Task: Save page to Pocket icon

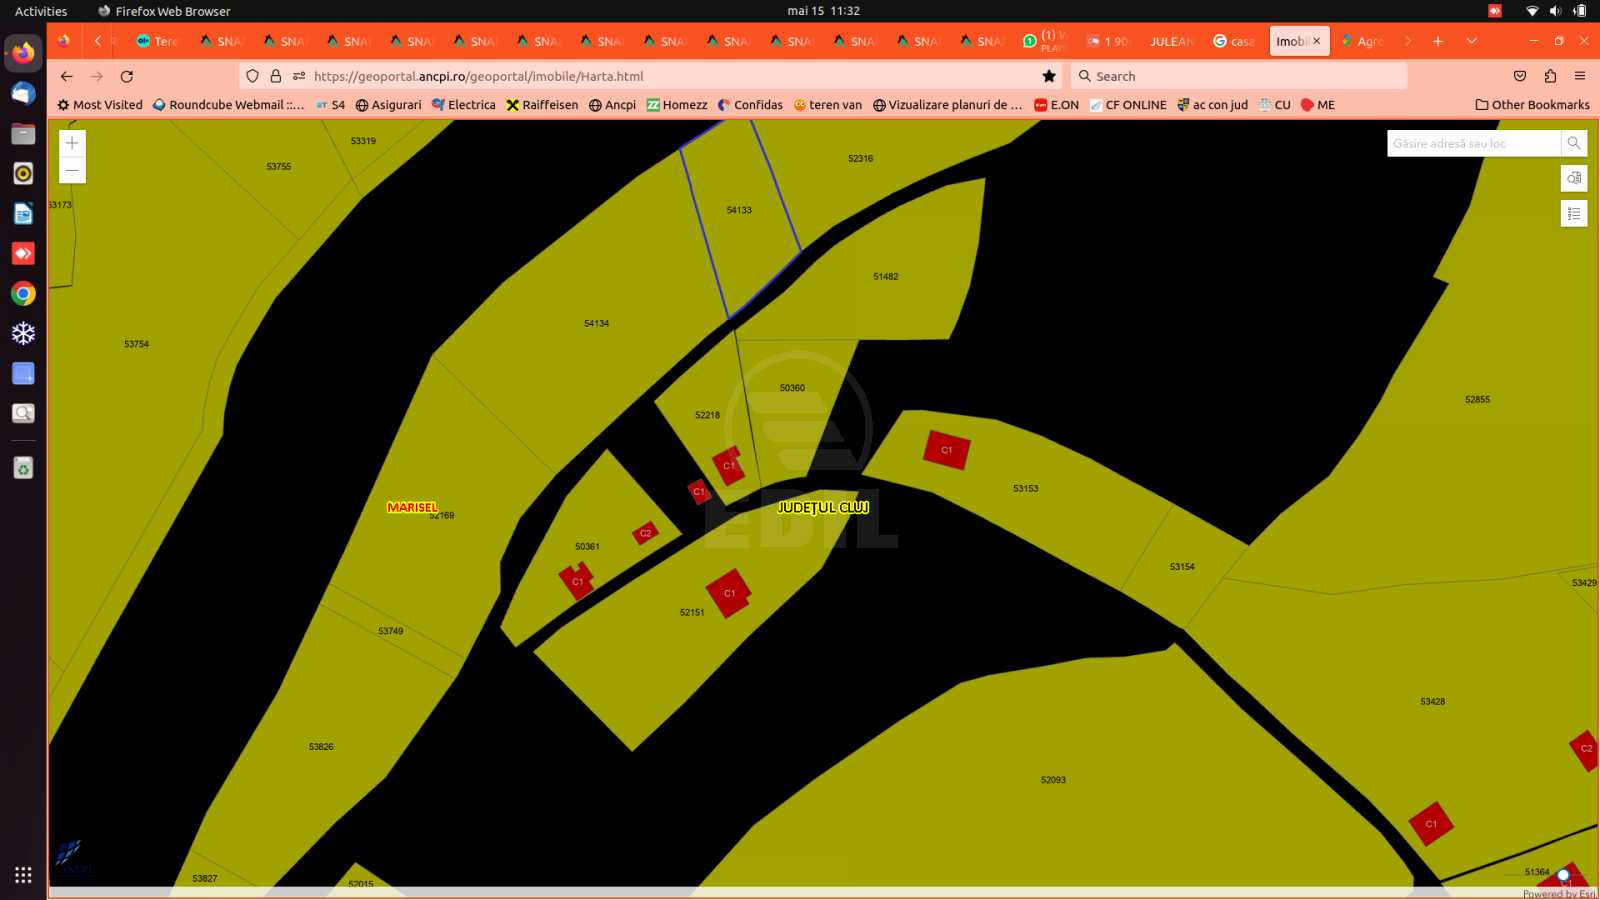Action: click(1520, 76)
